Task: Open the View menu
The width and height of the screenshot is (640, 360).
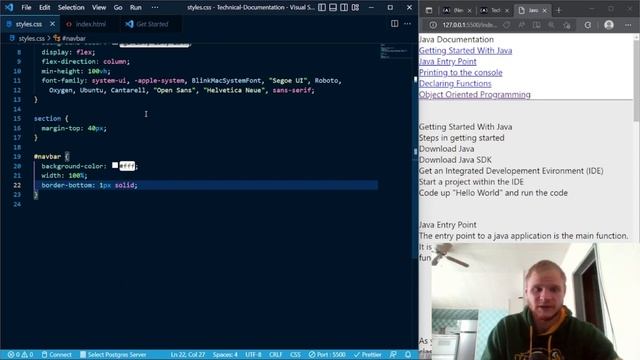Action: [x=99, y=7]
